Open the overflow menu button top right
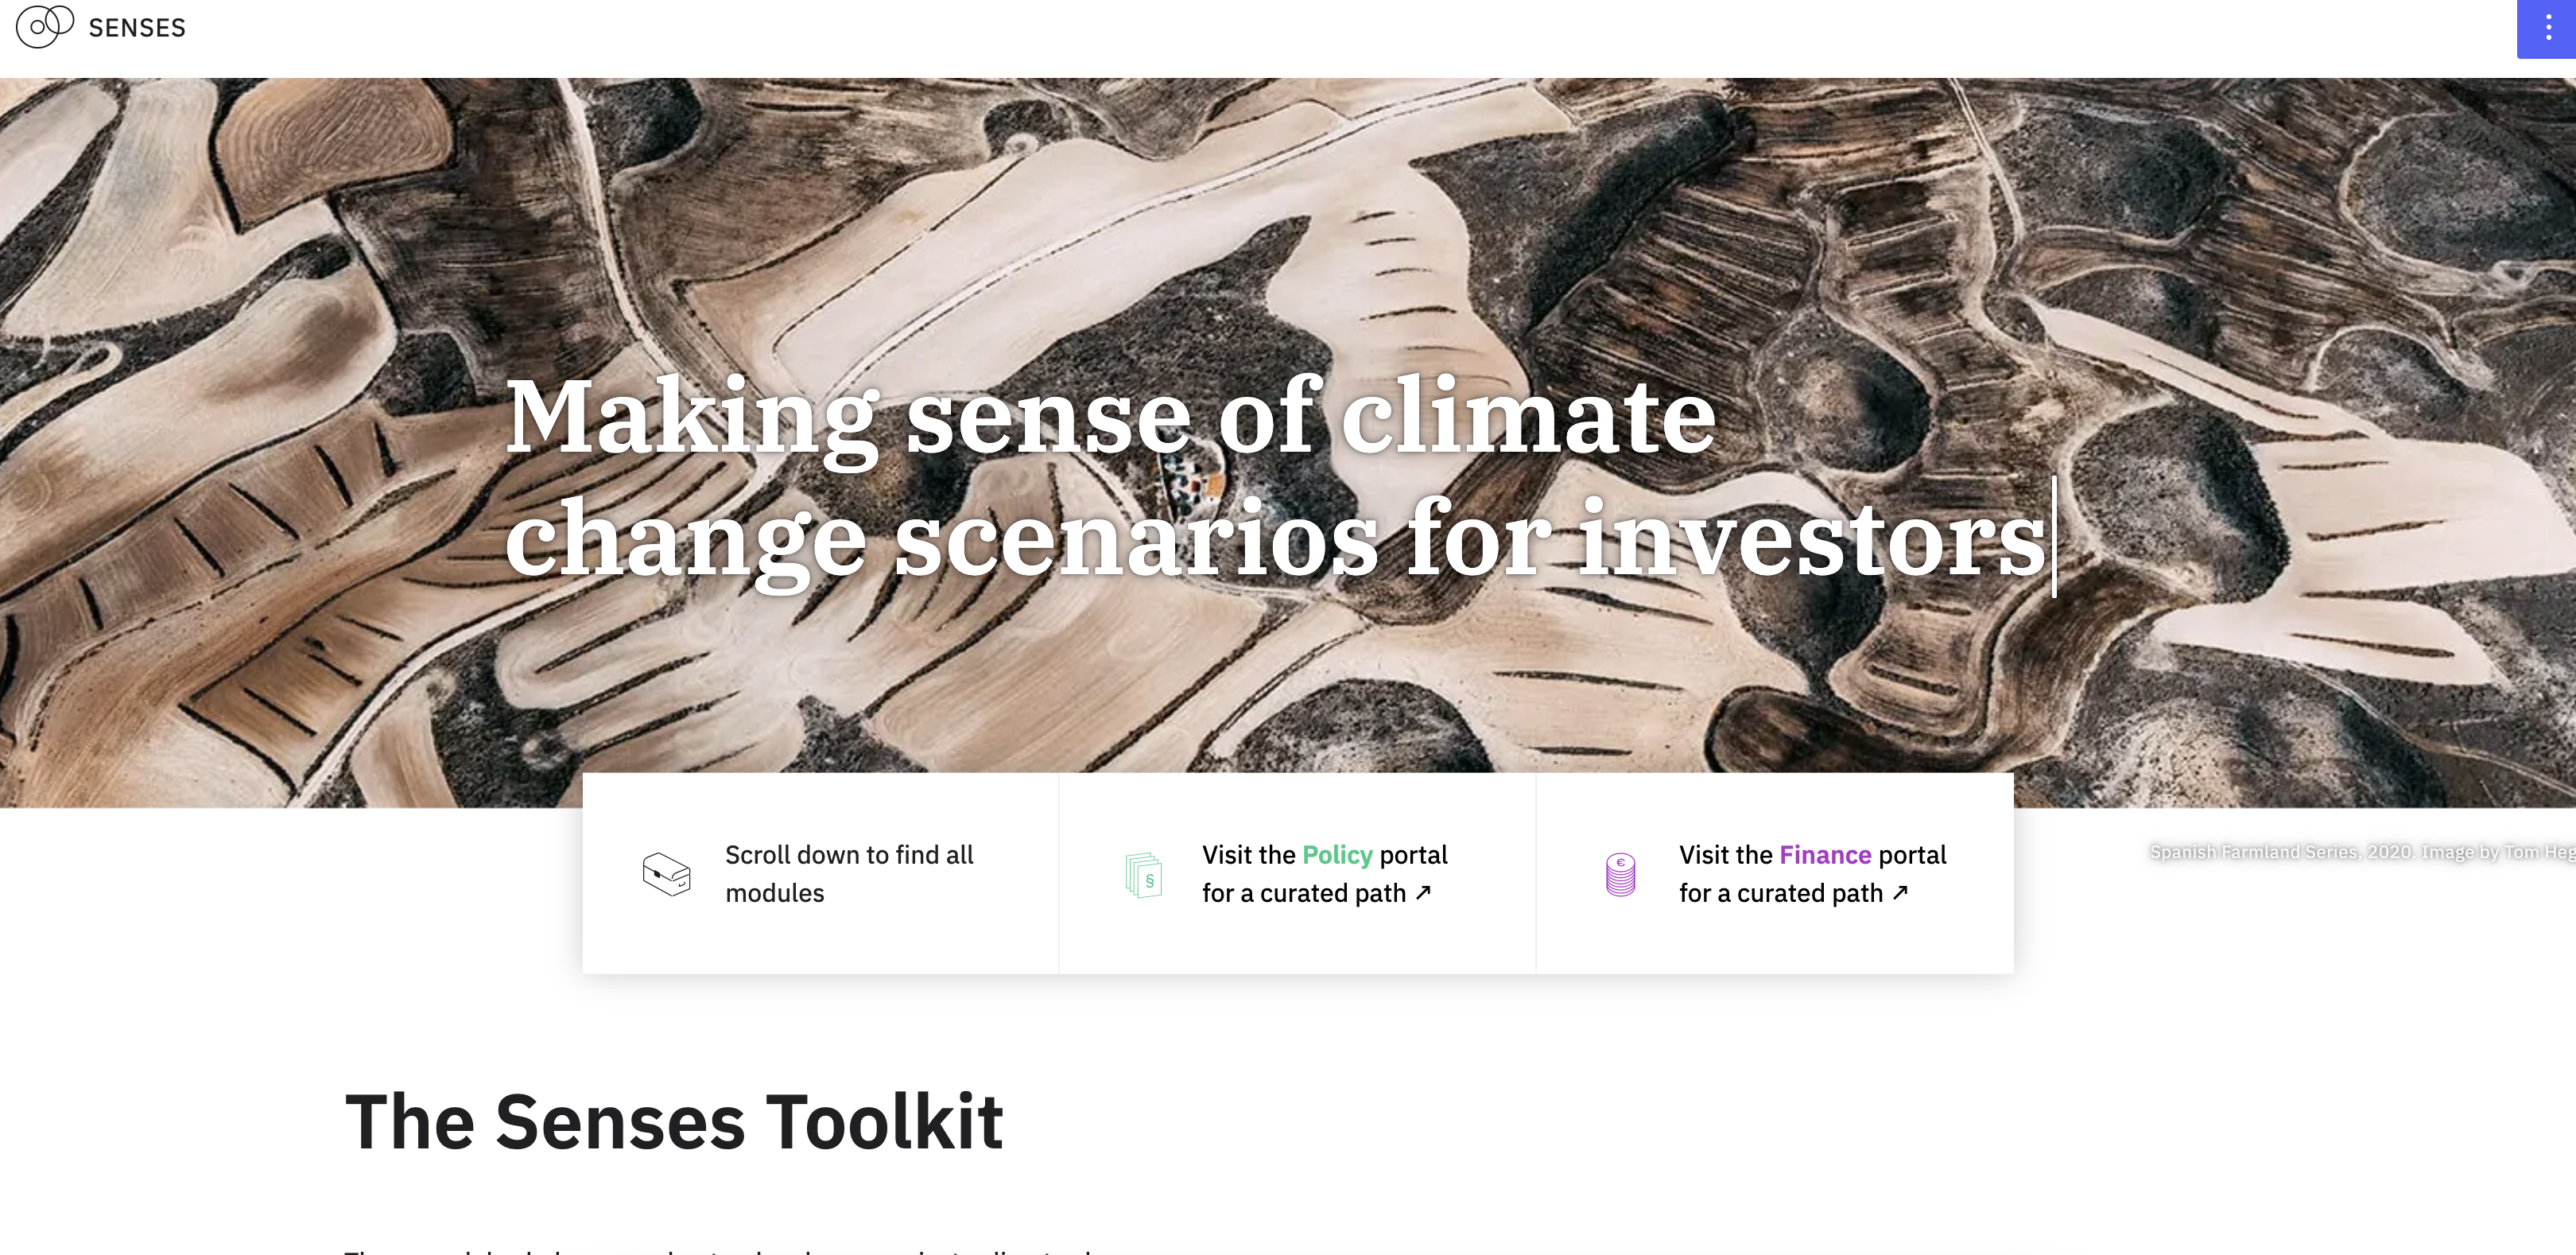Viewport: 2576px width, 1255px height. click(x=2549, y=27)
